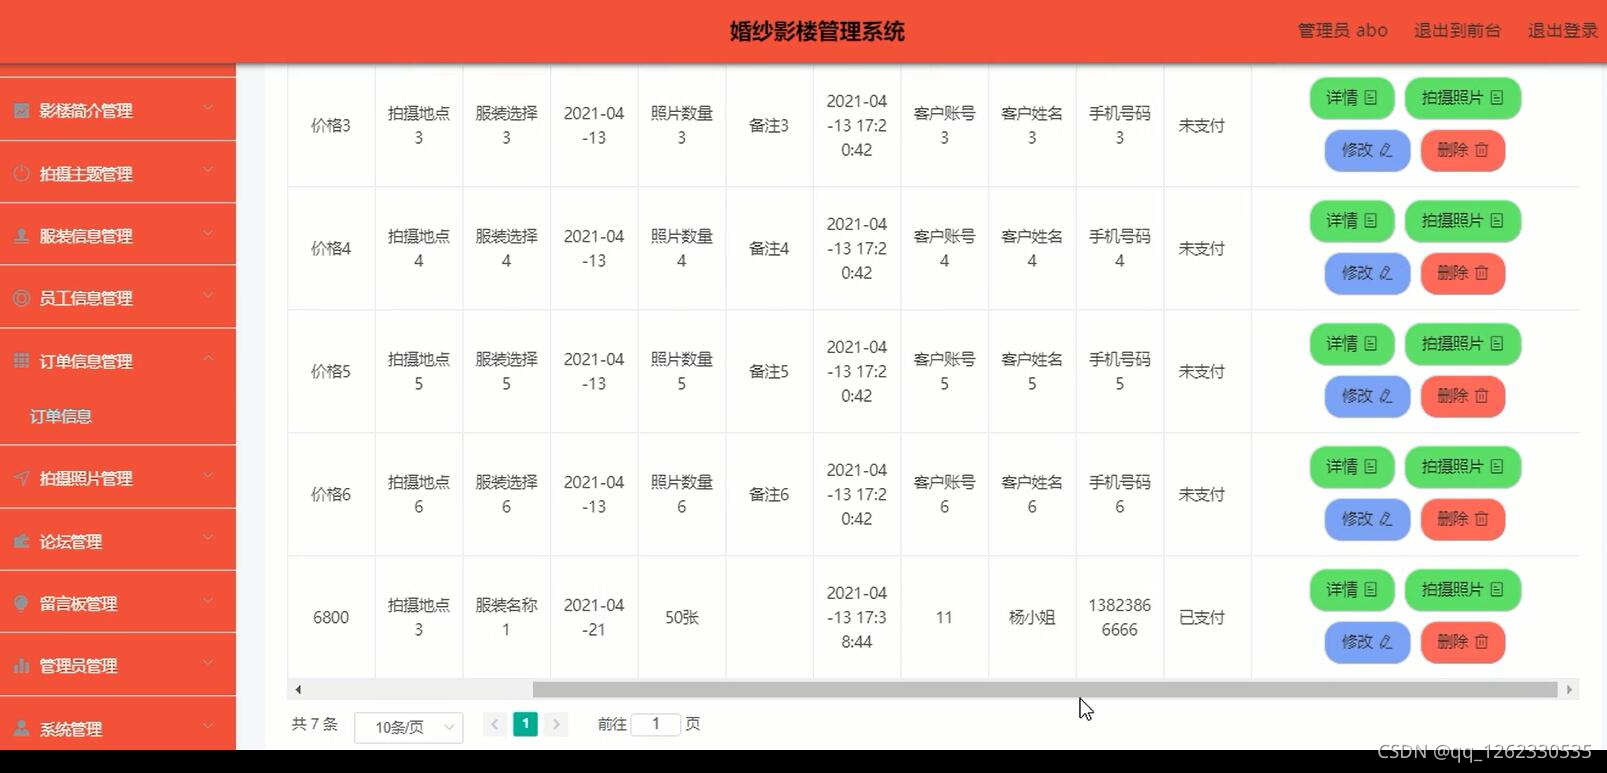Expand the 留言板管理 menu chevron

click(x=208, y=601)
